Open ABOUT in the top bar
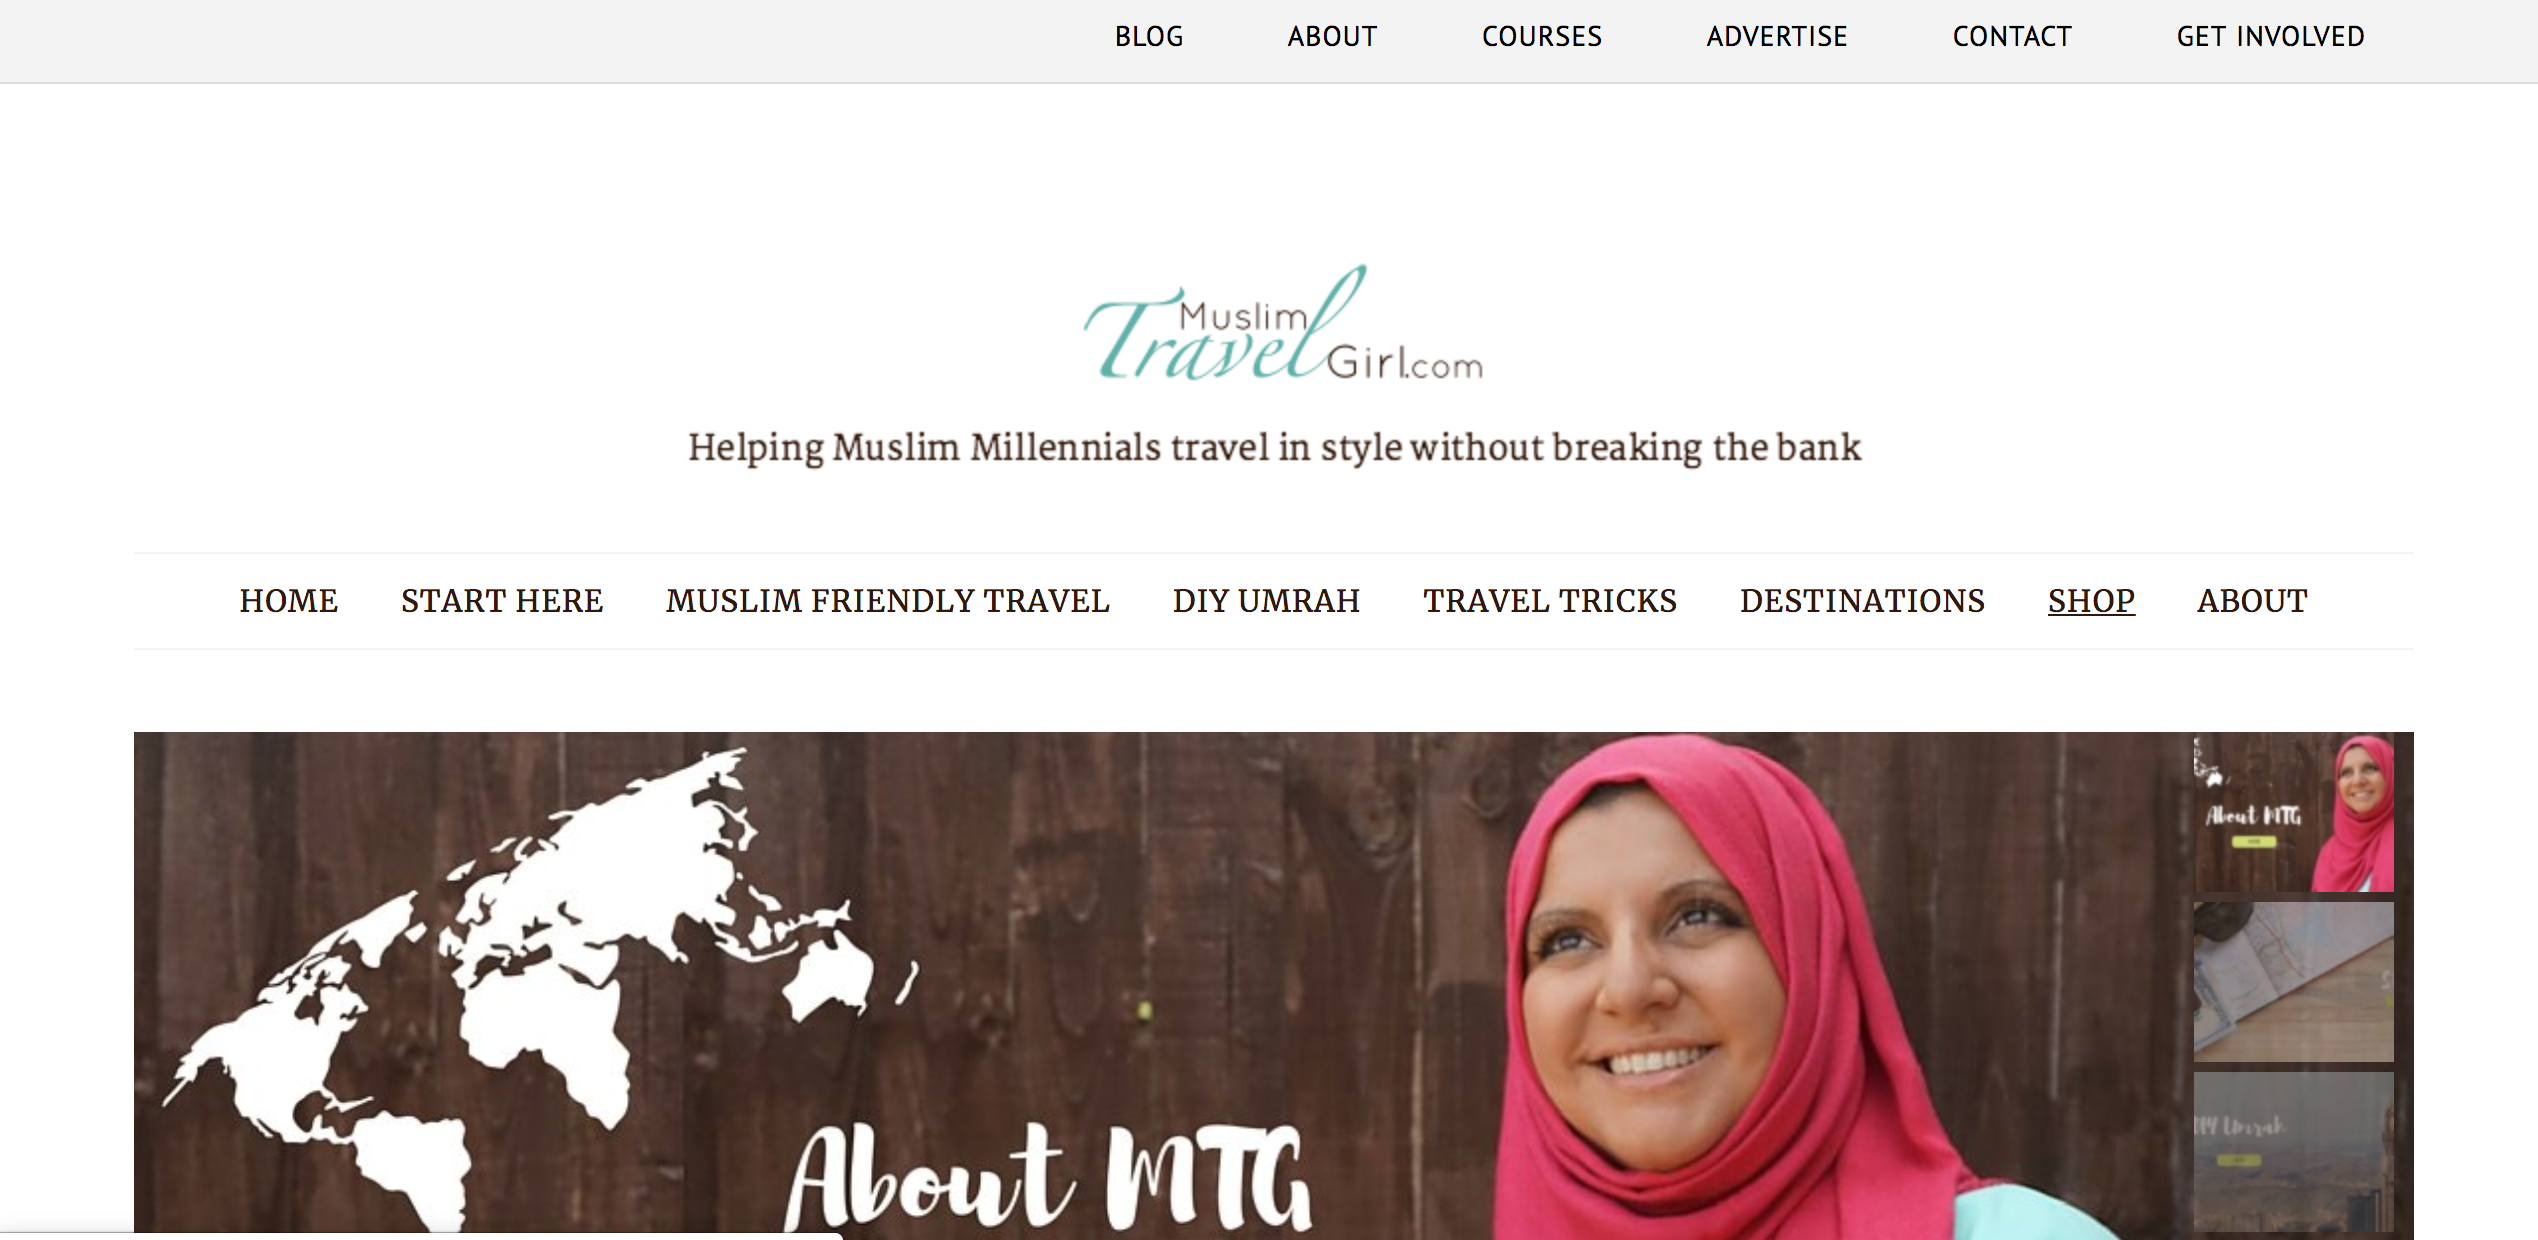Viewport: 2538px width, 1240px height. pos(1332,37)
